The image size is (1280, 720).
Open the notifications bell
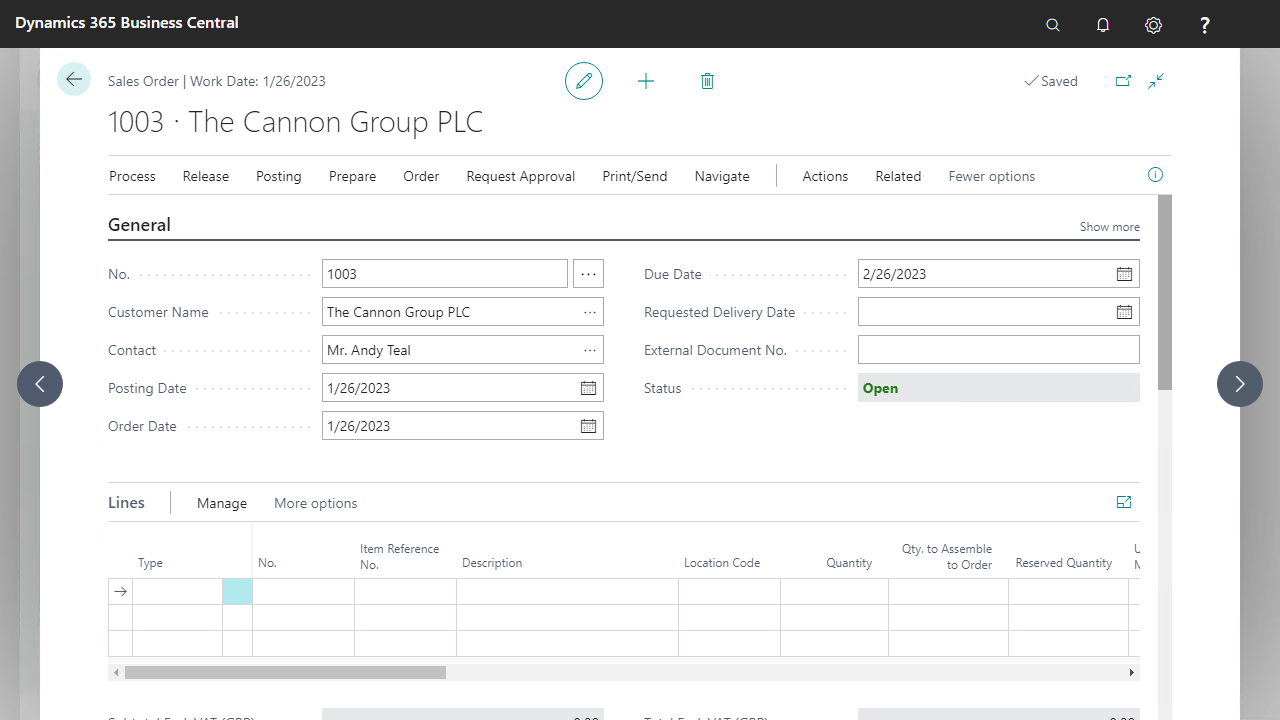click(1103, 25)
